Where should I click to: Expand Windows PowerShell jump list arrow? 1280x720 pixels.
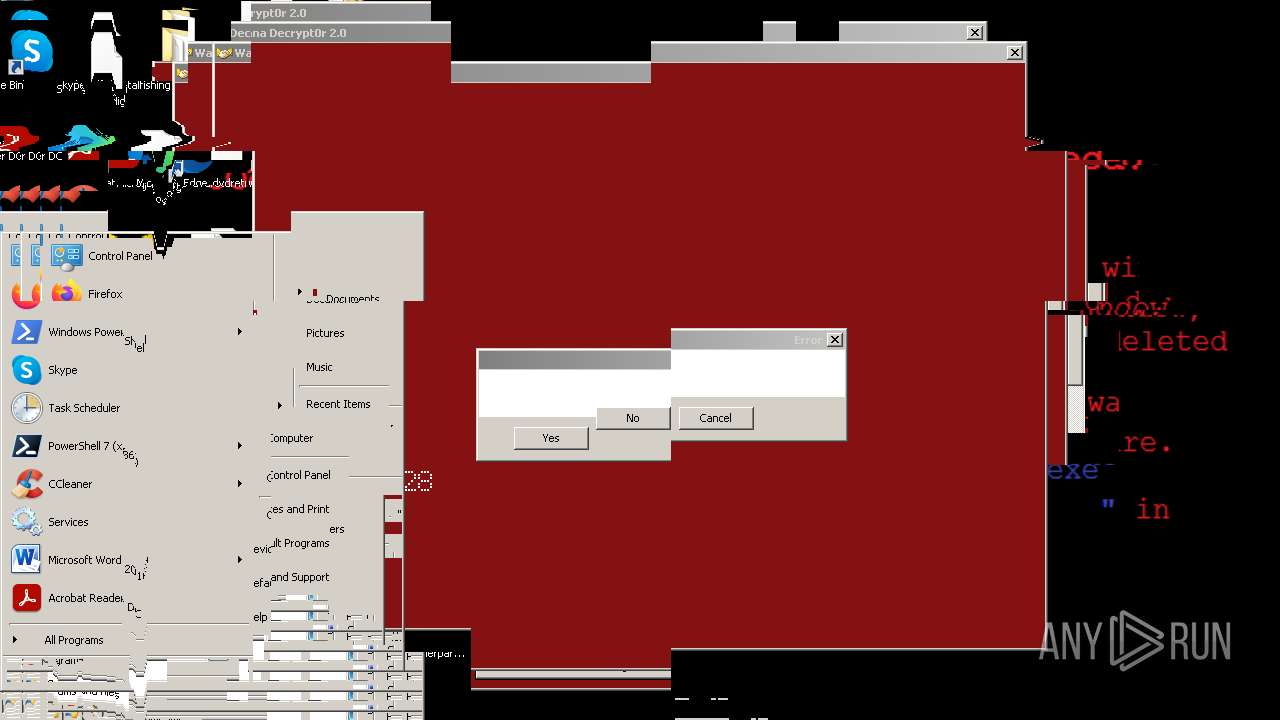239,332
